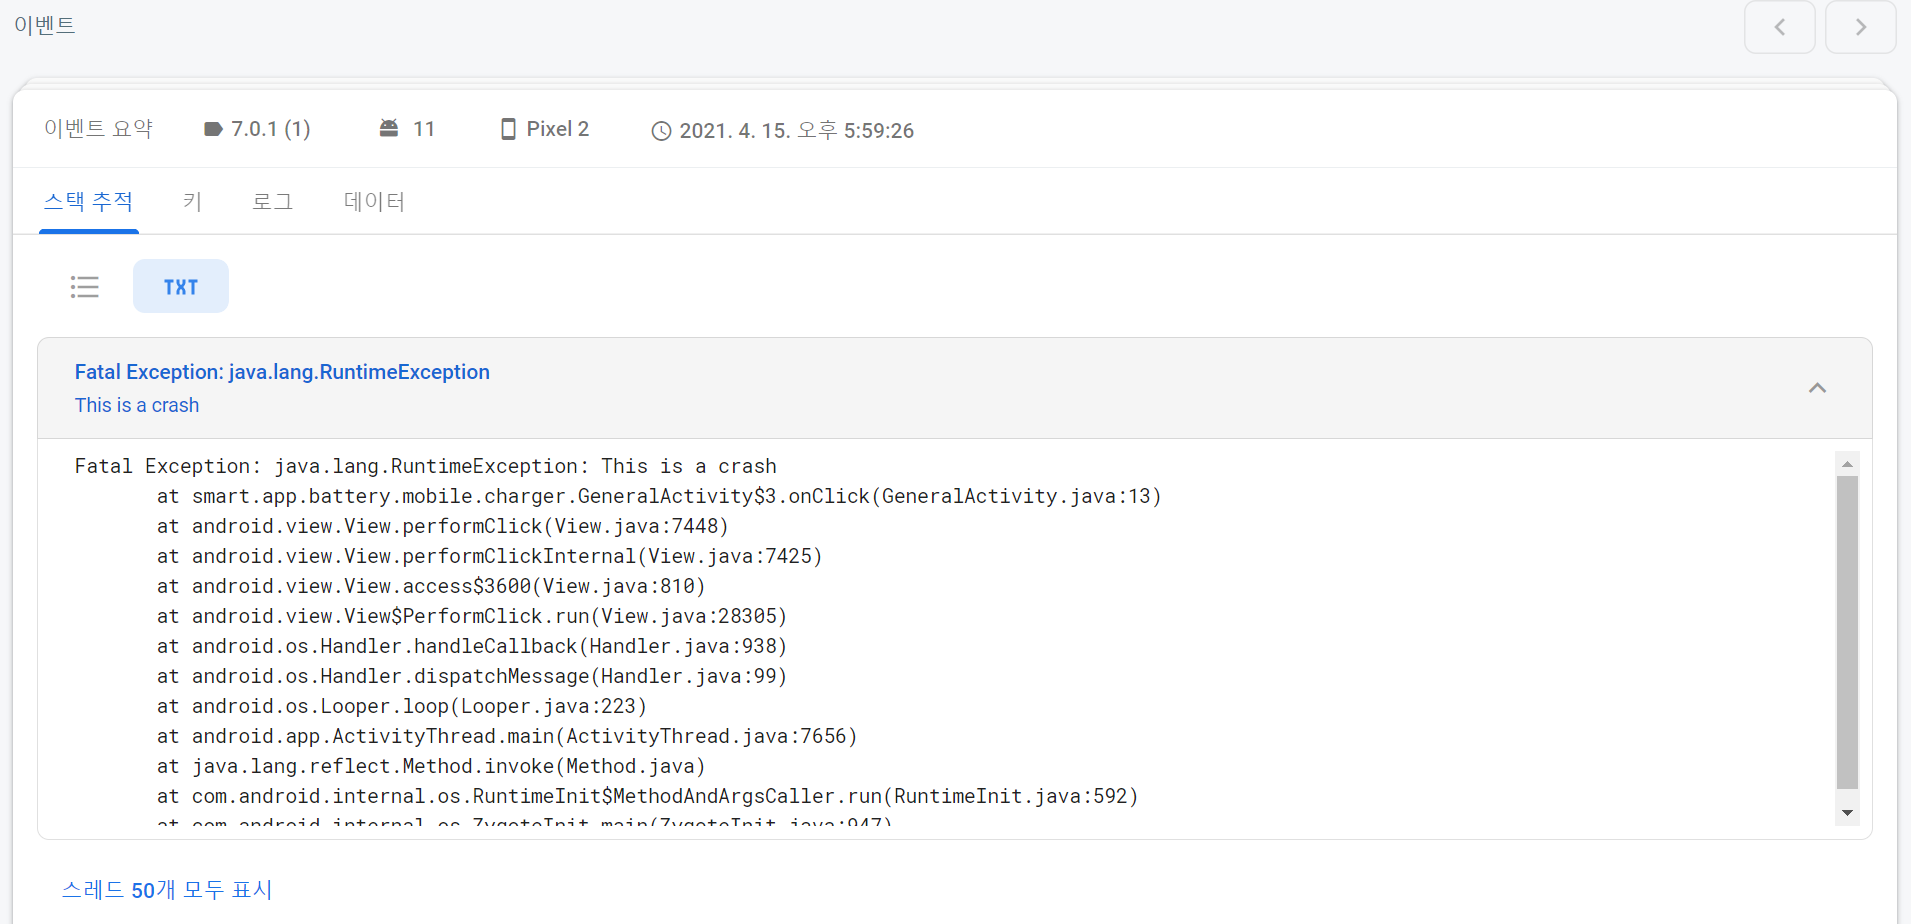Screen dimensions: 1911x924
Task: Click the 'This is a crash' message
Action: [137, 405]
